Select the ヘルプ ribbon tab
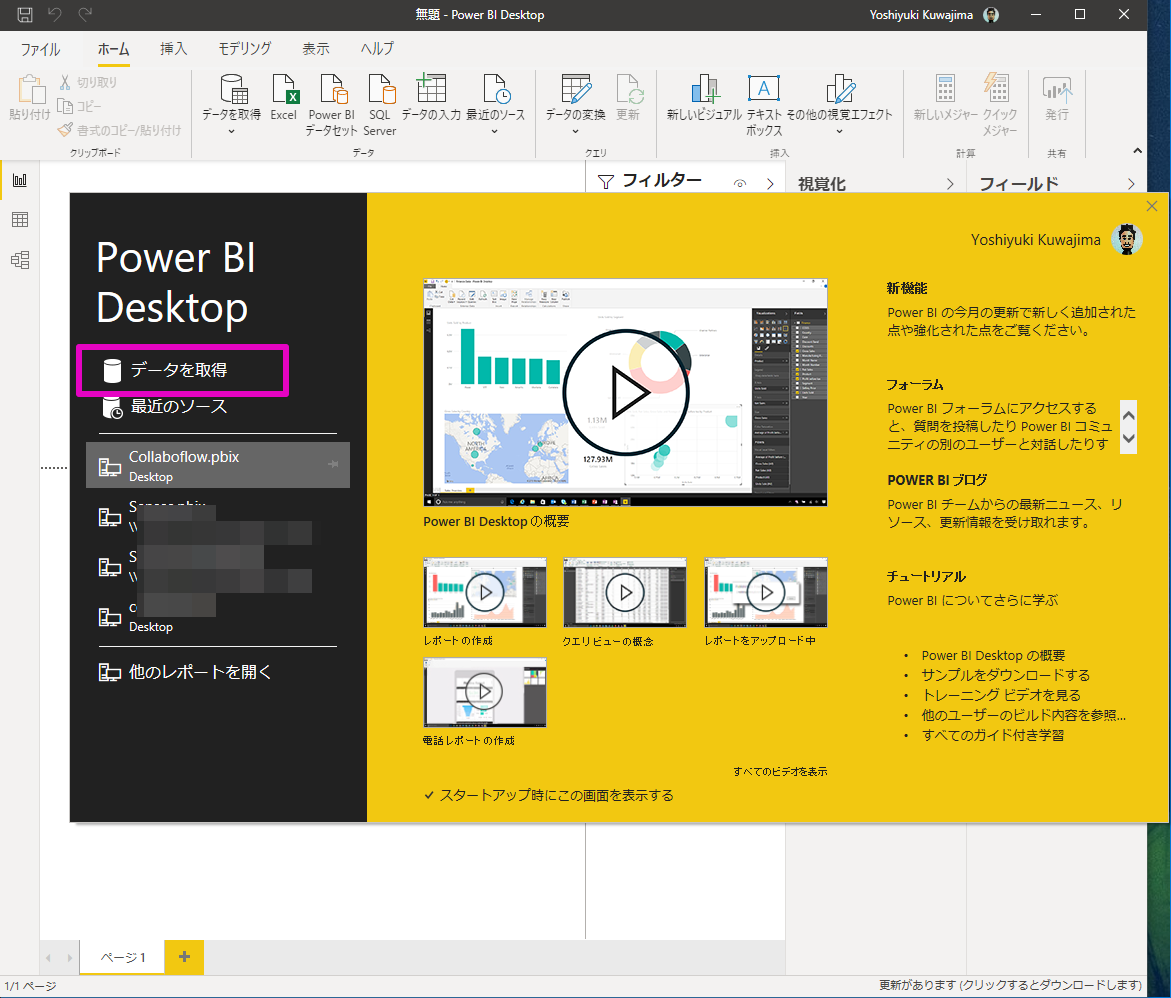 click(x=377, y=49)
